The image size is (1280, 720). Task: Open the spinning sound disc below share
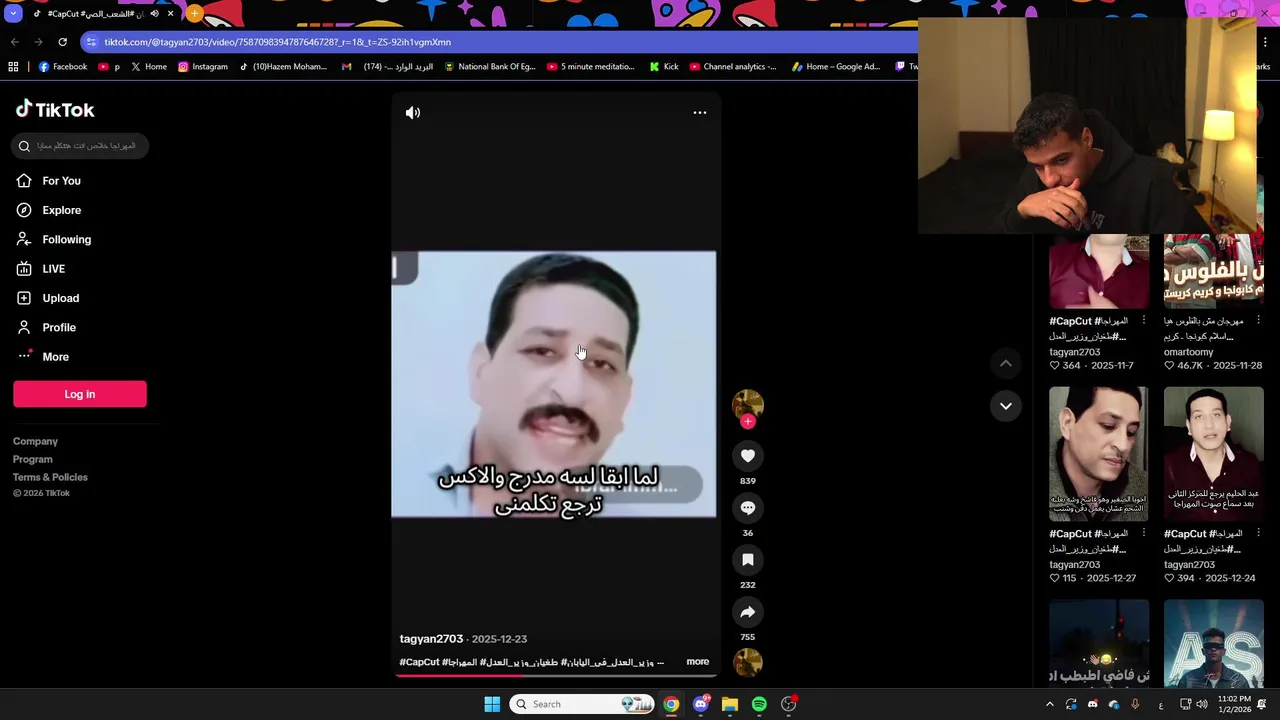[x=748, y=662]
